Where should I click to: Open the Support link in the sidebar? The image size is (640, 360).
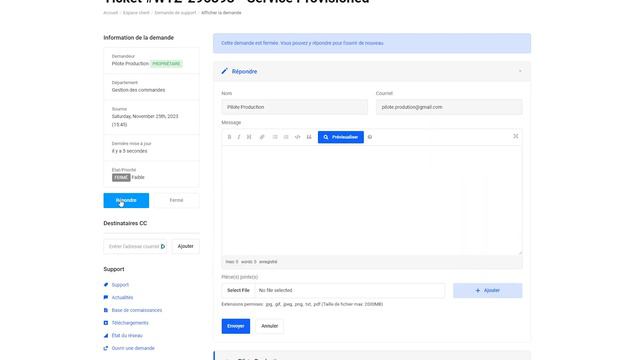tap(120, 285)
